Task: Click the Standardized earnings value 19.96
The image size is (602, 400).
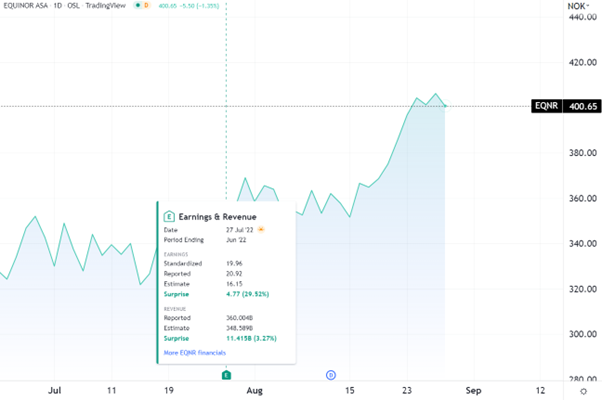Action: coord(234,263)
